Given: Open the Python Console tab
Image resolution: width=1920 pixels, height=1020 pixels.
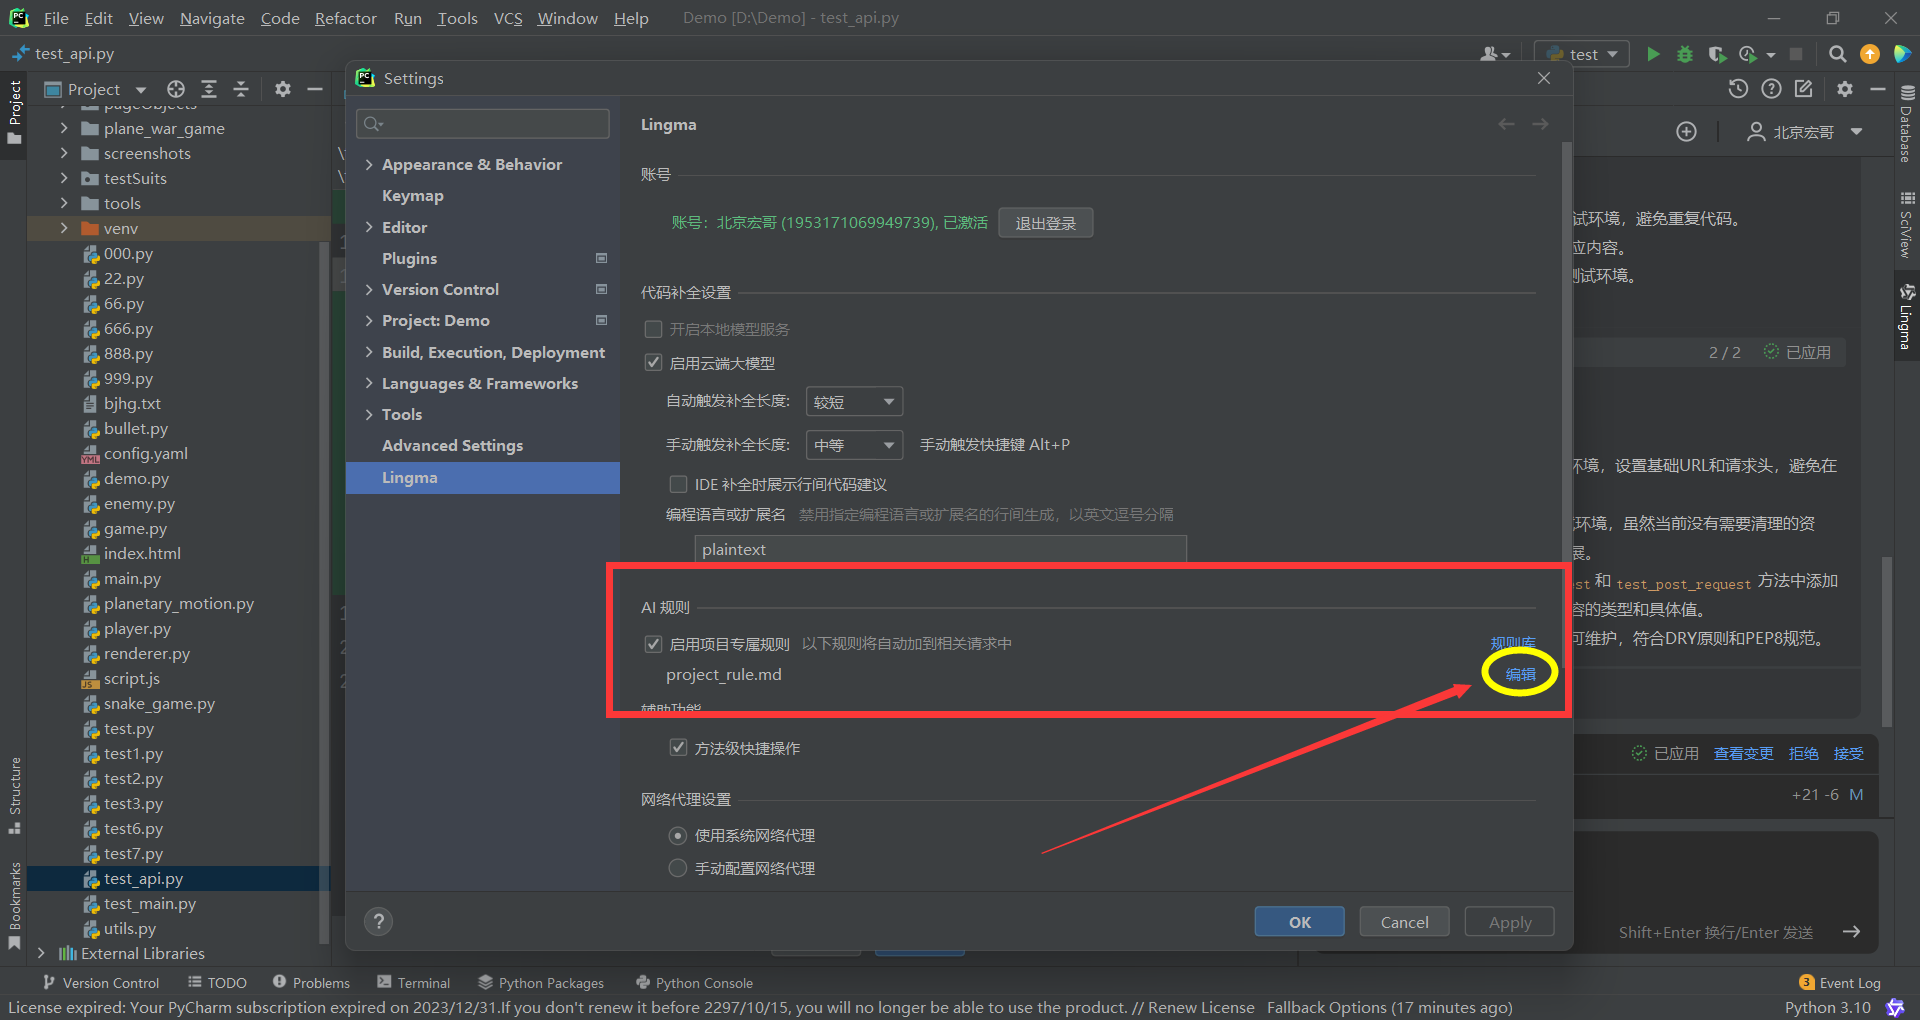Looking at the screenshot, I should (x=694, y=983).
